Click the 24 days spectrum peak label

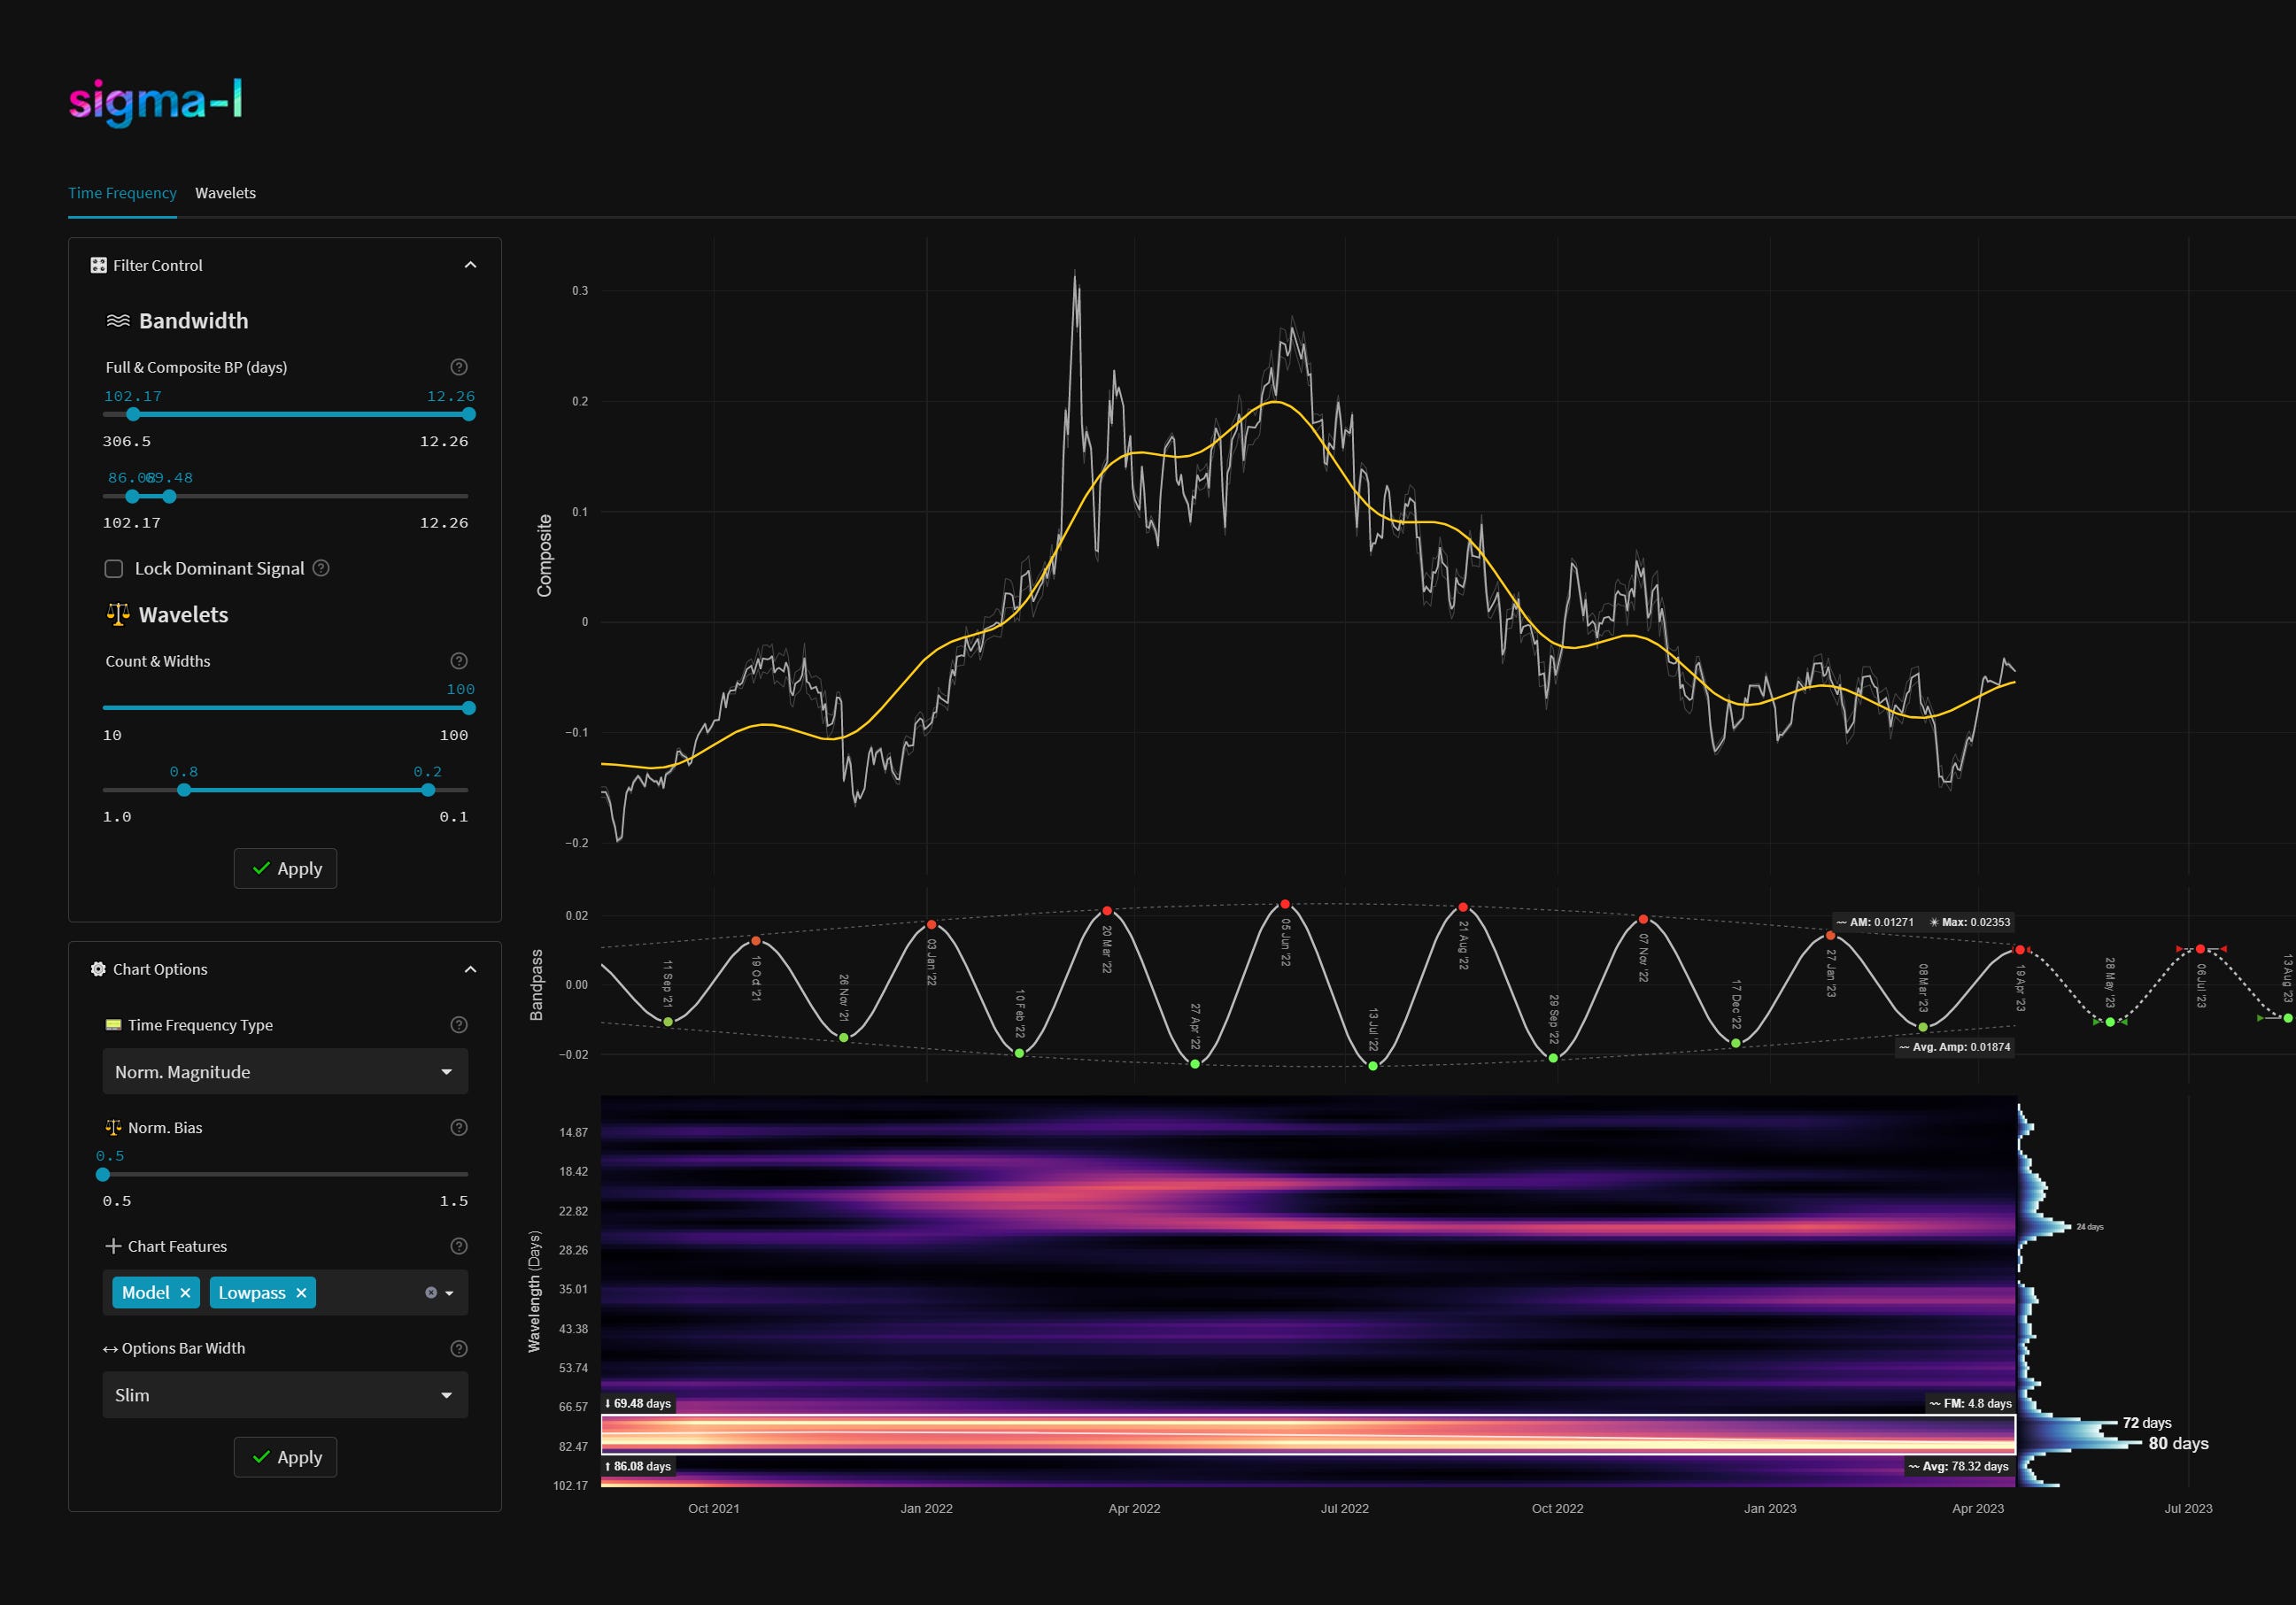click(x=2089, y=1227)
